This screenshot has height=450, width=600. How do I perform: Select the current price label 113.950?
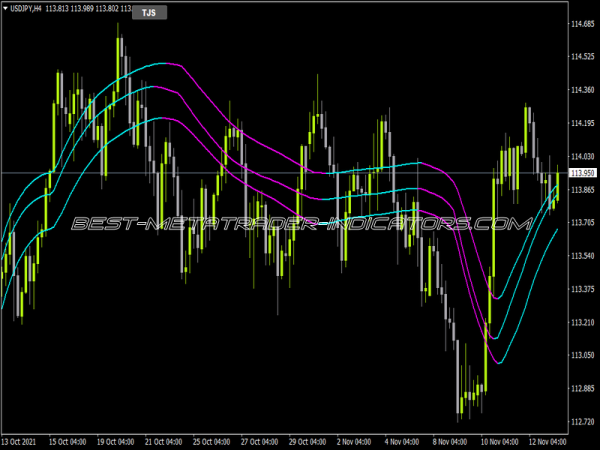[x=582, y=173]
